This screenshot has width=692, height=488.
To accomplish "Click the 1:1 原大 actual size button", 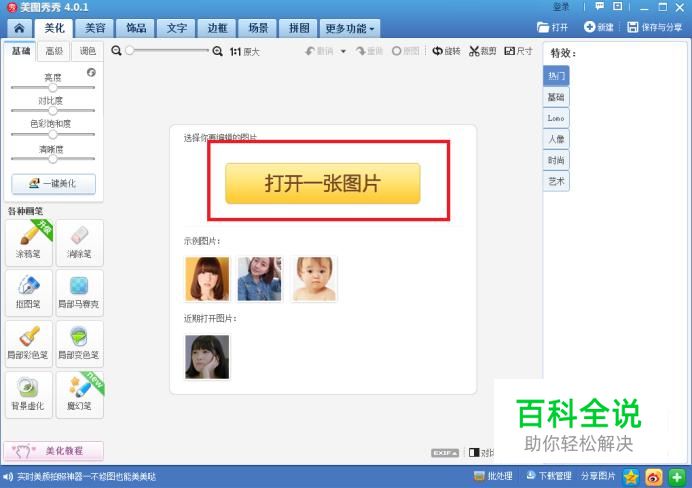I will click(x=244, y=52).
